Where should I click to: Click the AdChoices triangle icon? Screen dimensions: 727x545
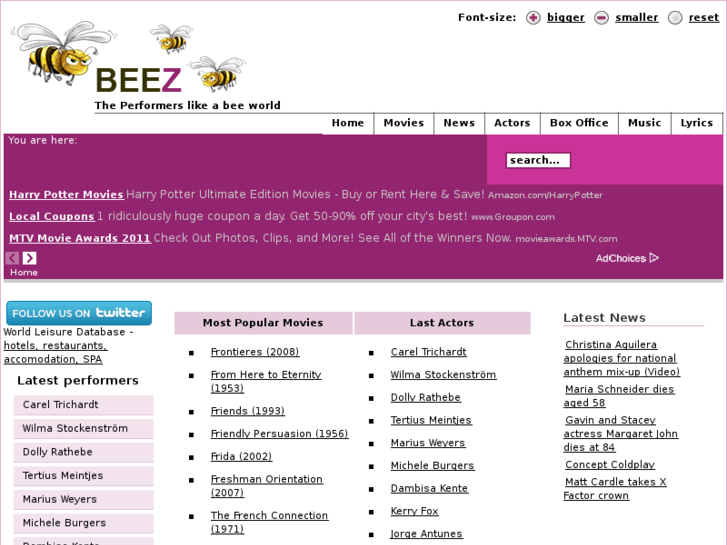[654, 258]
